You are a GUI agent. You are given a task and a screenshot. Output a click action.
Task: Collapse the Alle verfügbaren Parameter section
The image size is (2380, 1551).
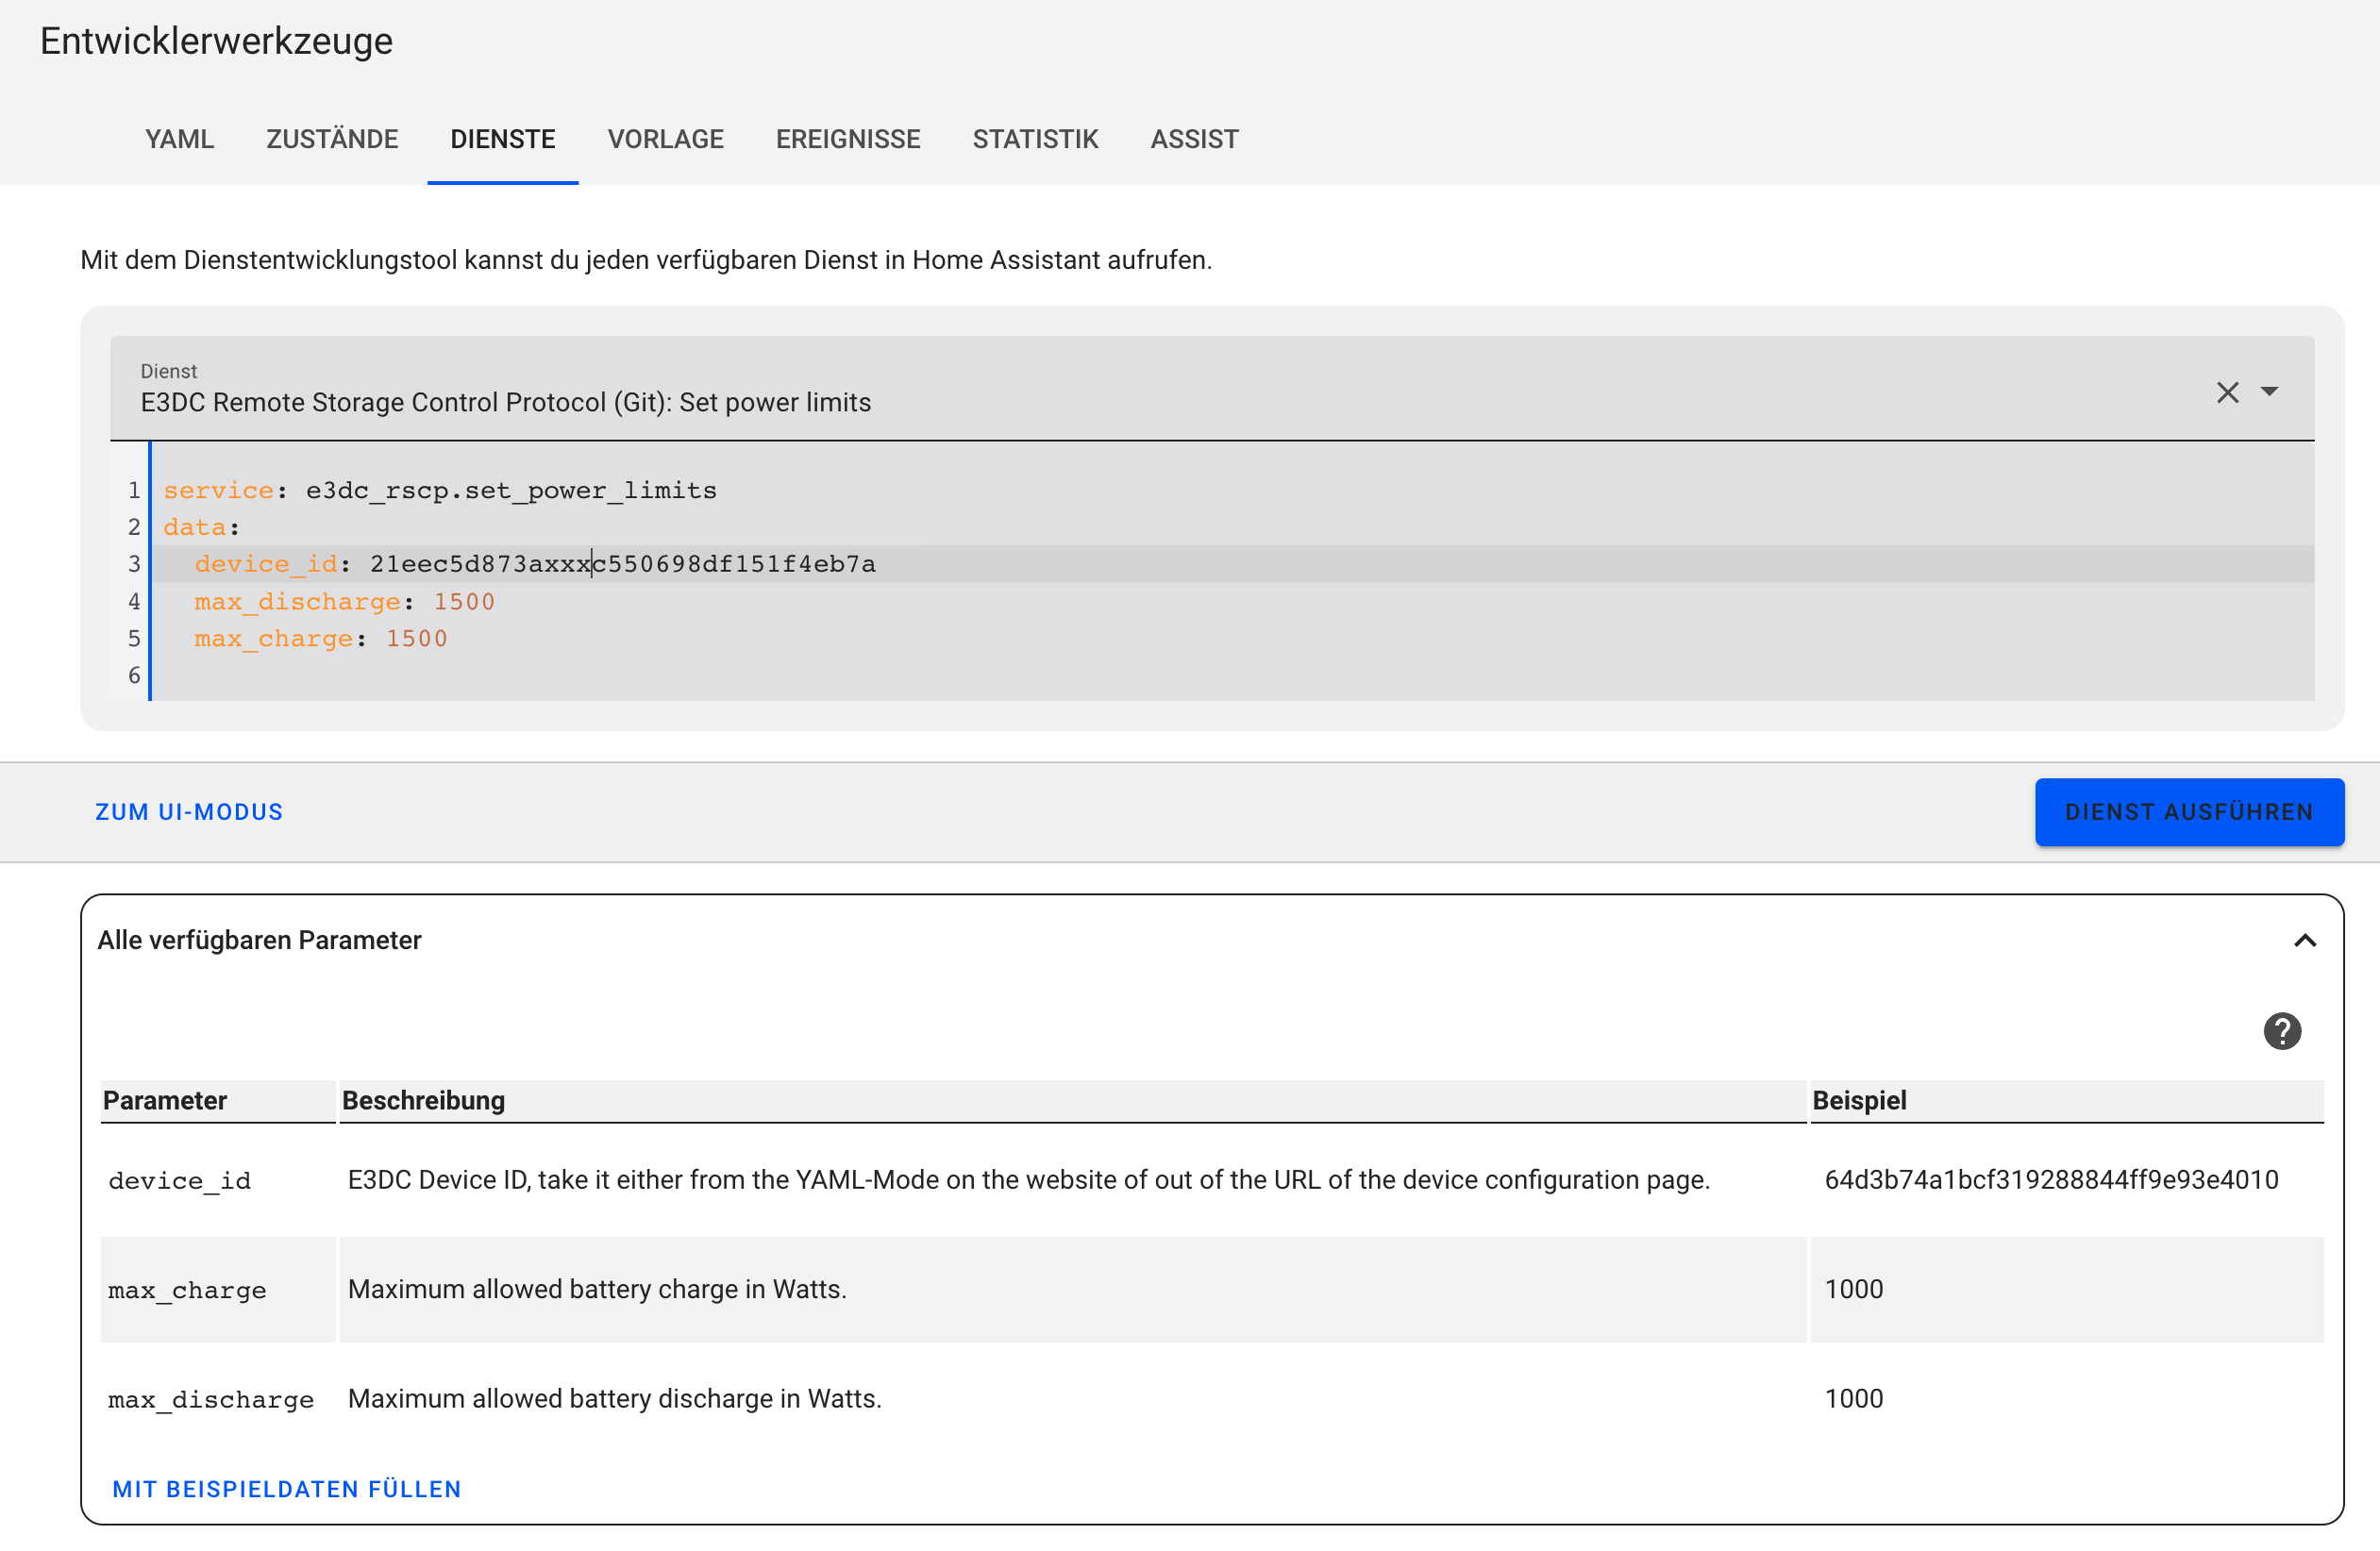click(x=2307, y=940)
